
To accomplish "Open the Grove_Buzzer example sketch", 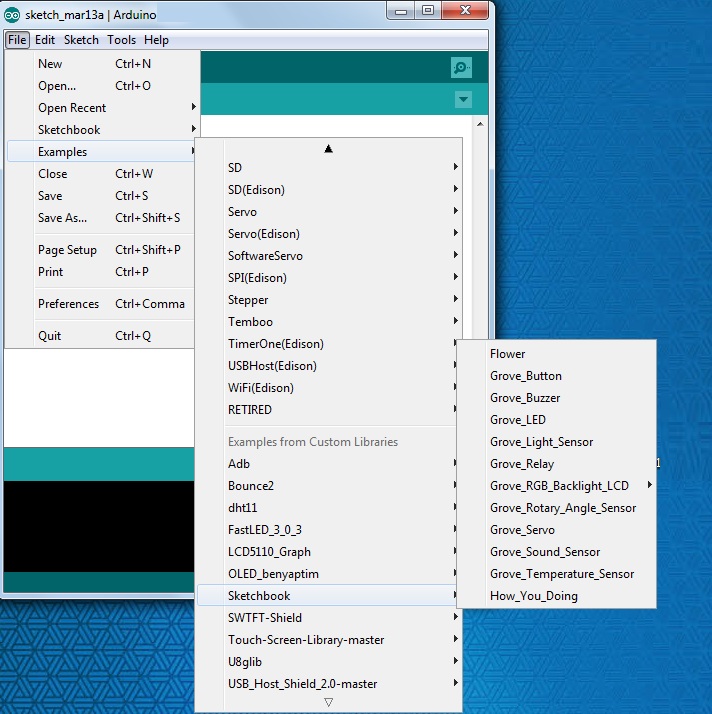I will pos(557,398).
